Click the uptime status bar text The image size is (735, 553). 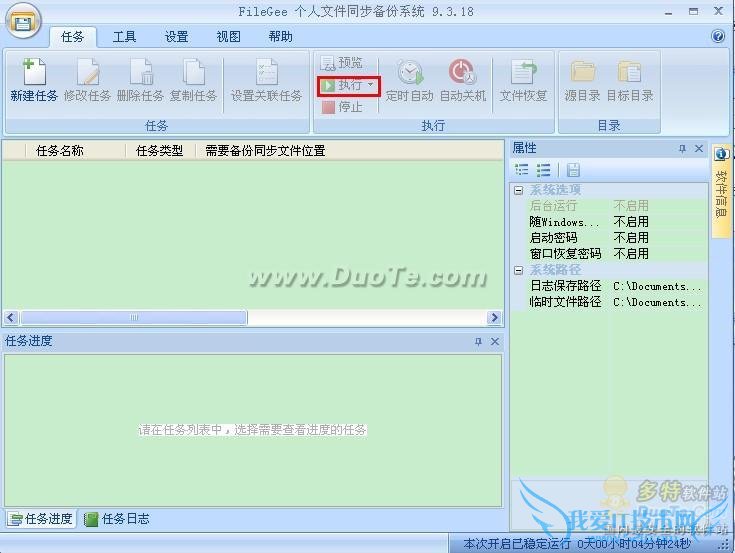[x=577, y=544]
